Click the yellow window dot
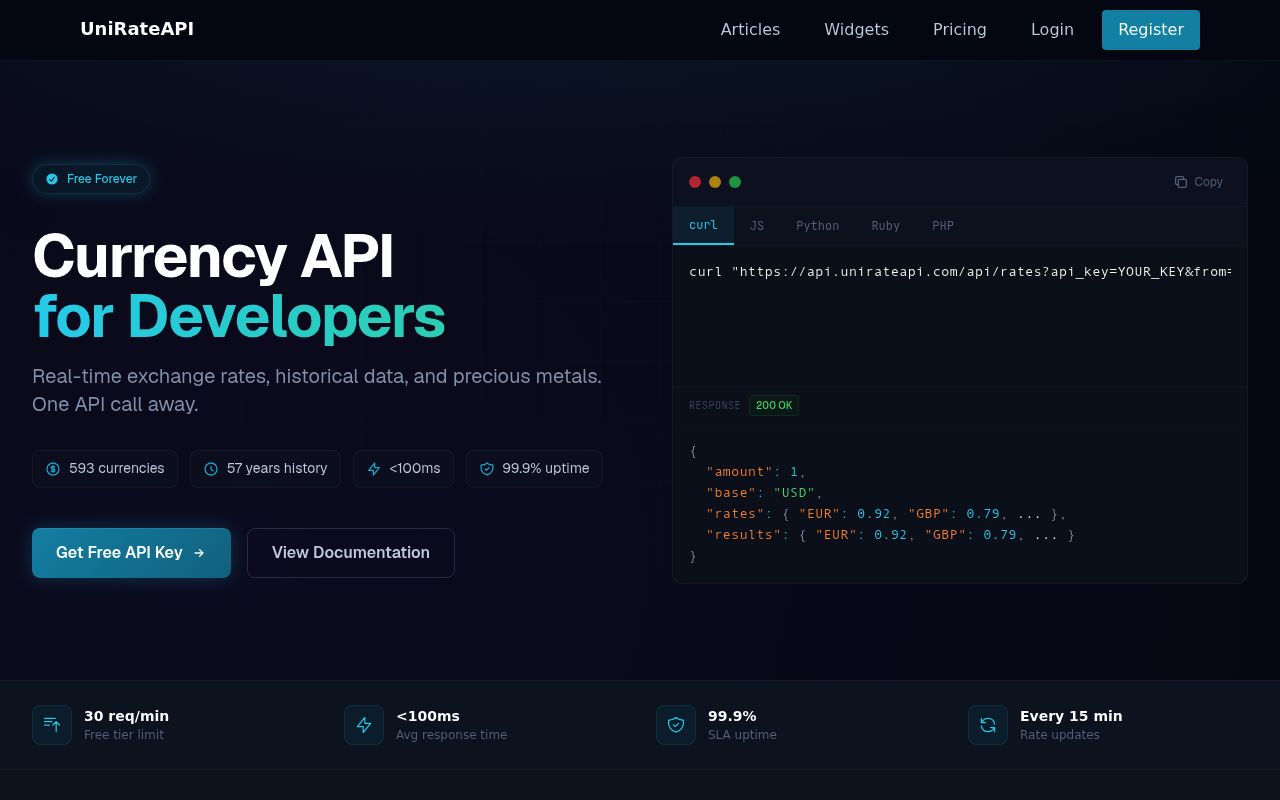 tap(715, 182)
